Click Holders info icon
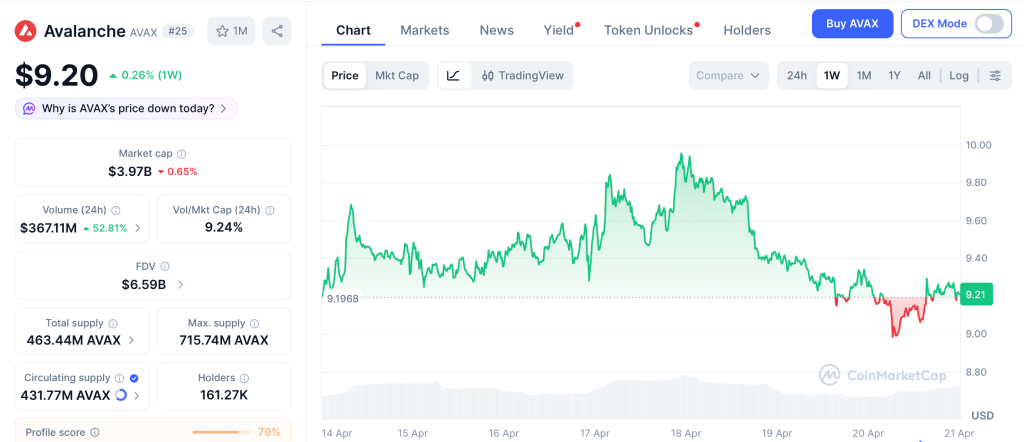 (x=244, y=378)
